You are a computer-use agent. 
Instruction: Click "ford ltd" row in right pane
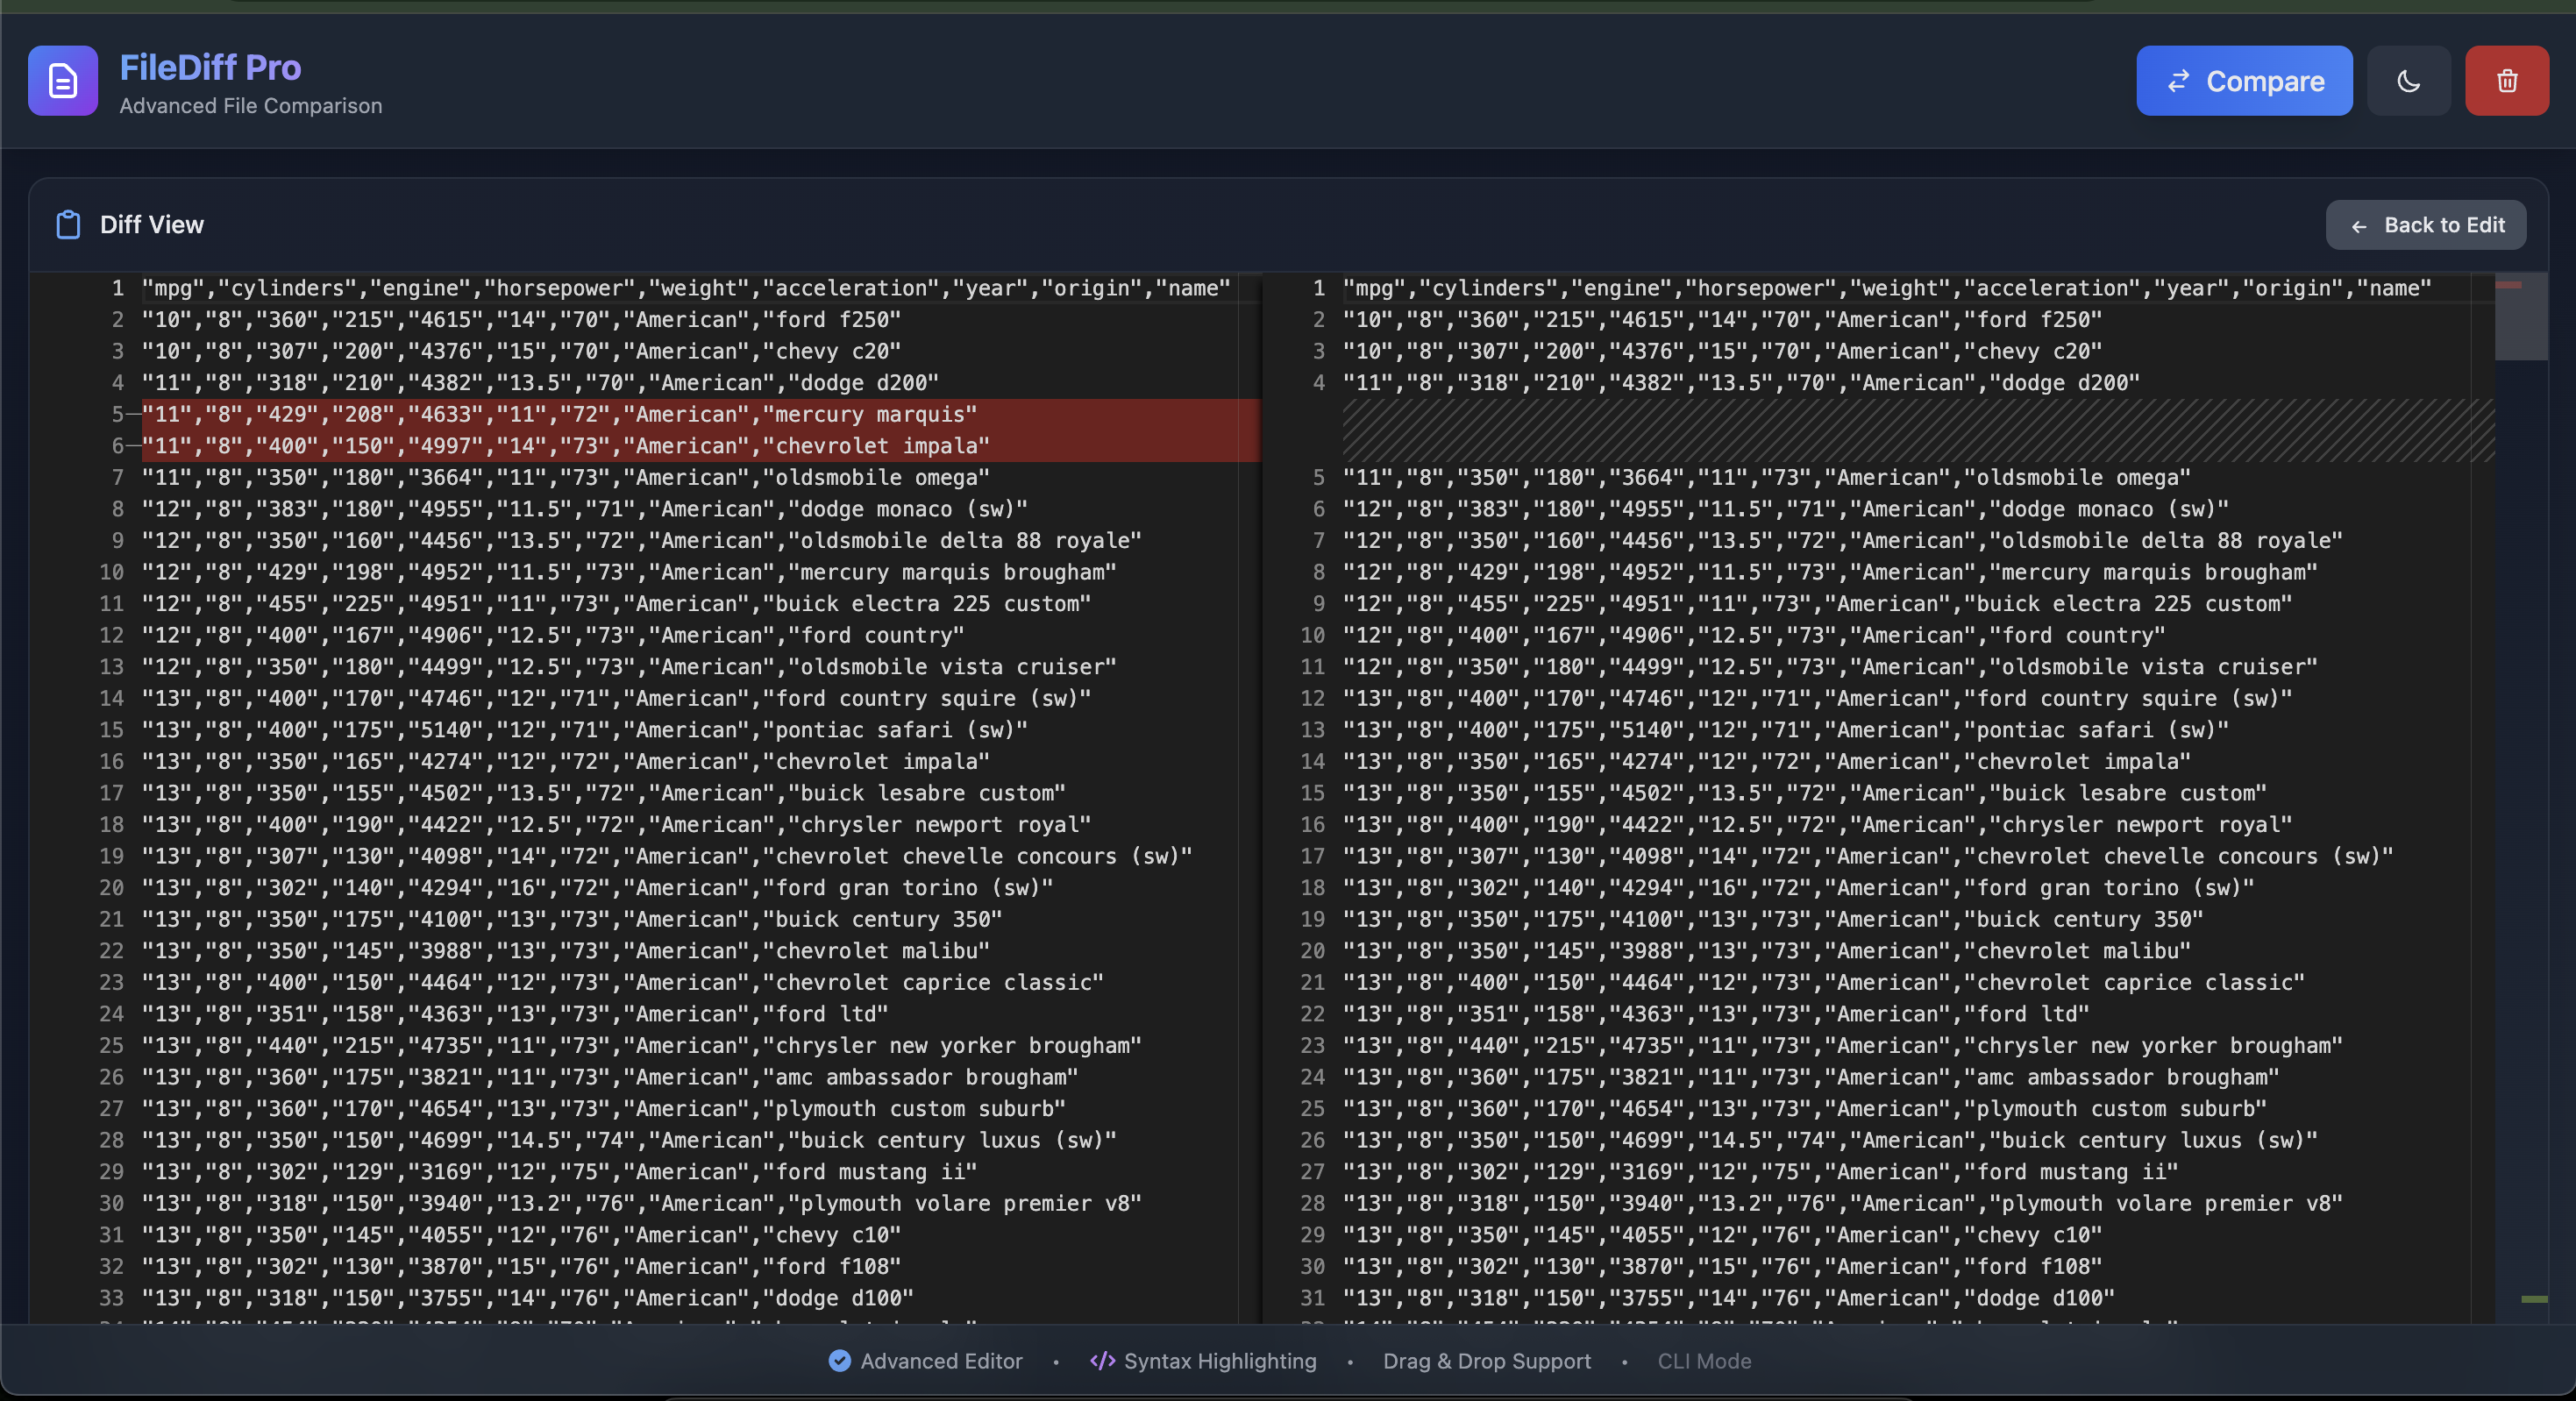click(x=1716, y=1014)
